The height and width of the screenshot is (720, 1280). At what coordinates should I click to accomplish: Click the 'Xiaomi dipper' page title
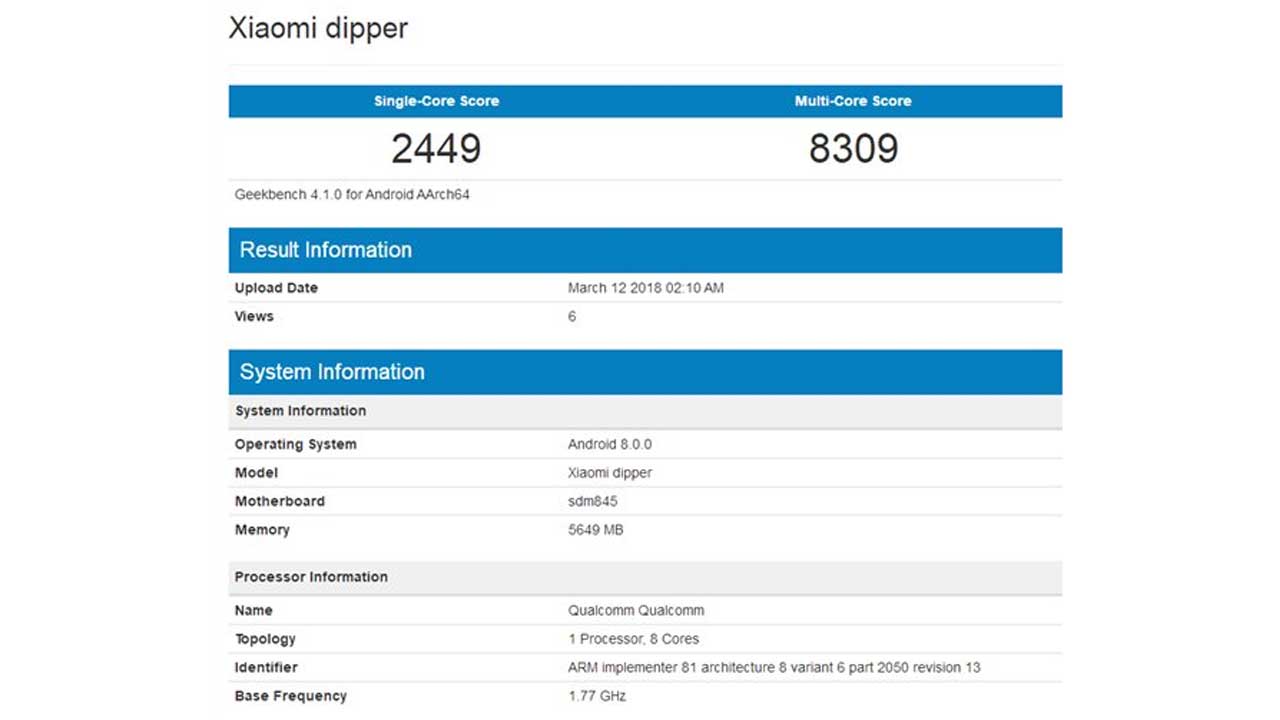[318, 28]
